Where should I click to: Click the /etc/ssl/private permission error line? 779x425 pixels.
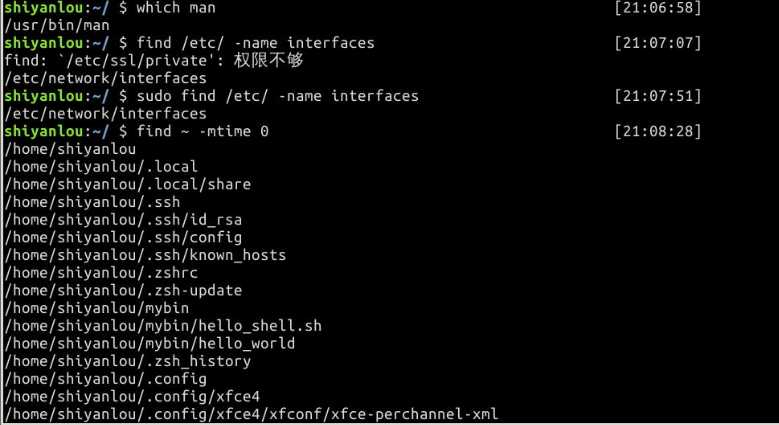point(154,61)
